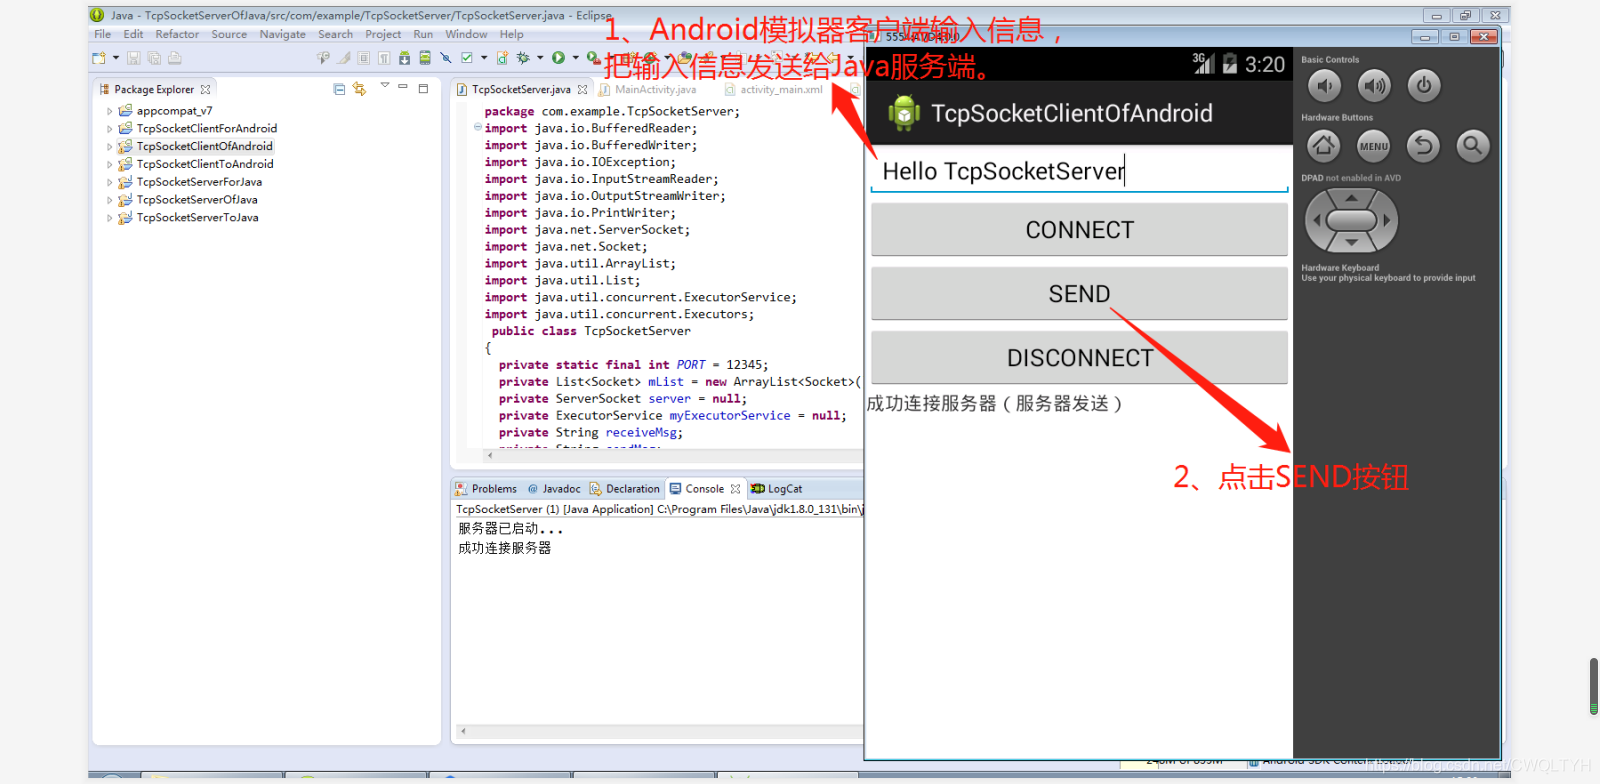
Task: Click the Android app icon in action bar
Action: (904, 113)
